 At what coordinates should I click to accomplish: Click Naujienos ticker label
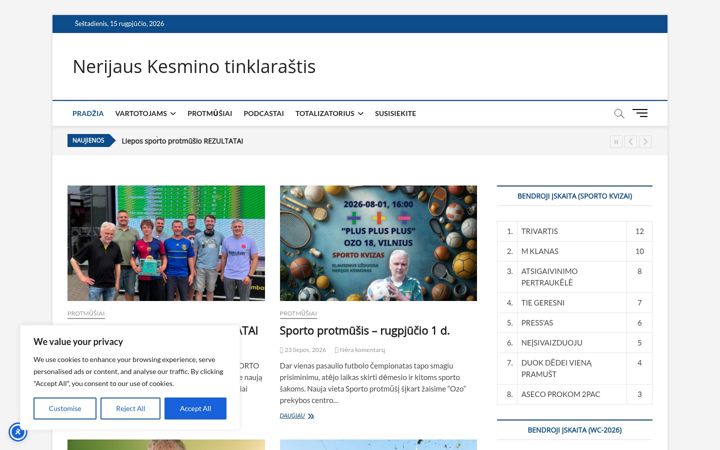[x=89, y=141]
